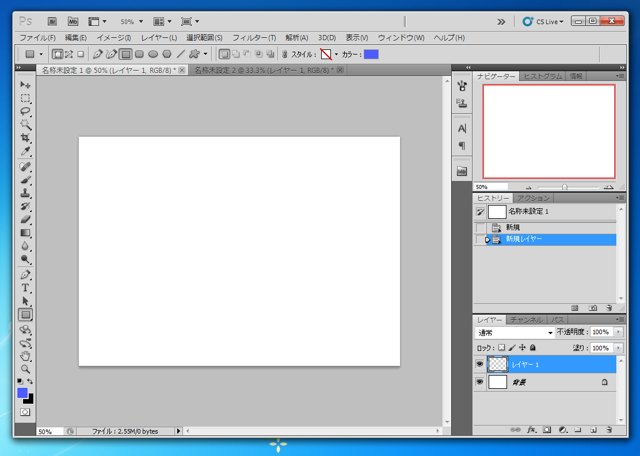Pick the Horizontal Type tool
The width and height of the screenshot is (640, 456).
click(x=26, y=288)
